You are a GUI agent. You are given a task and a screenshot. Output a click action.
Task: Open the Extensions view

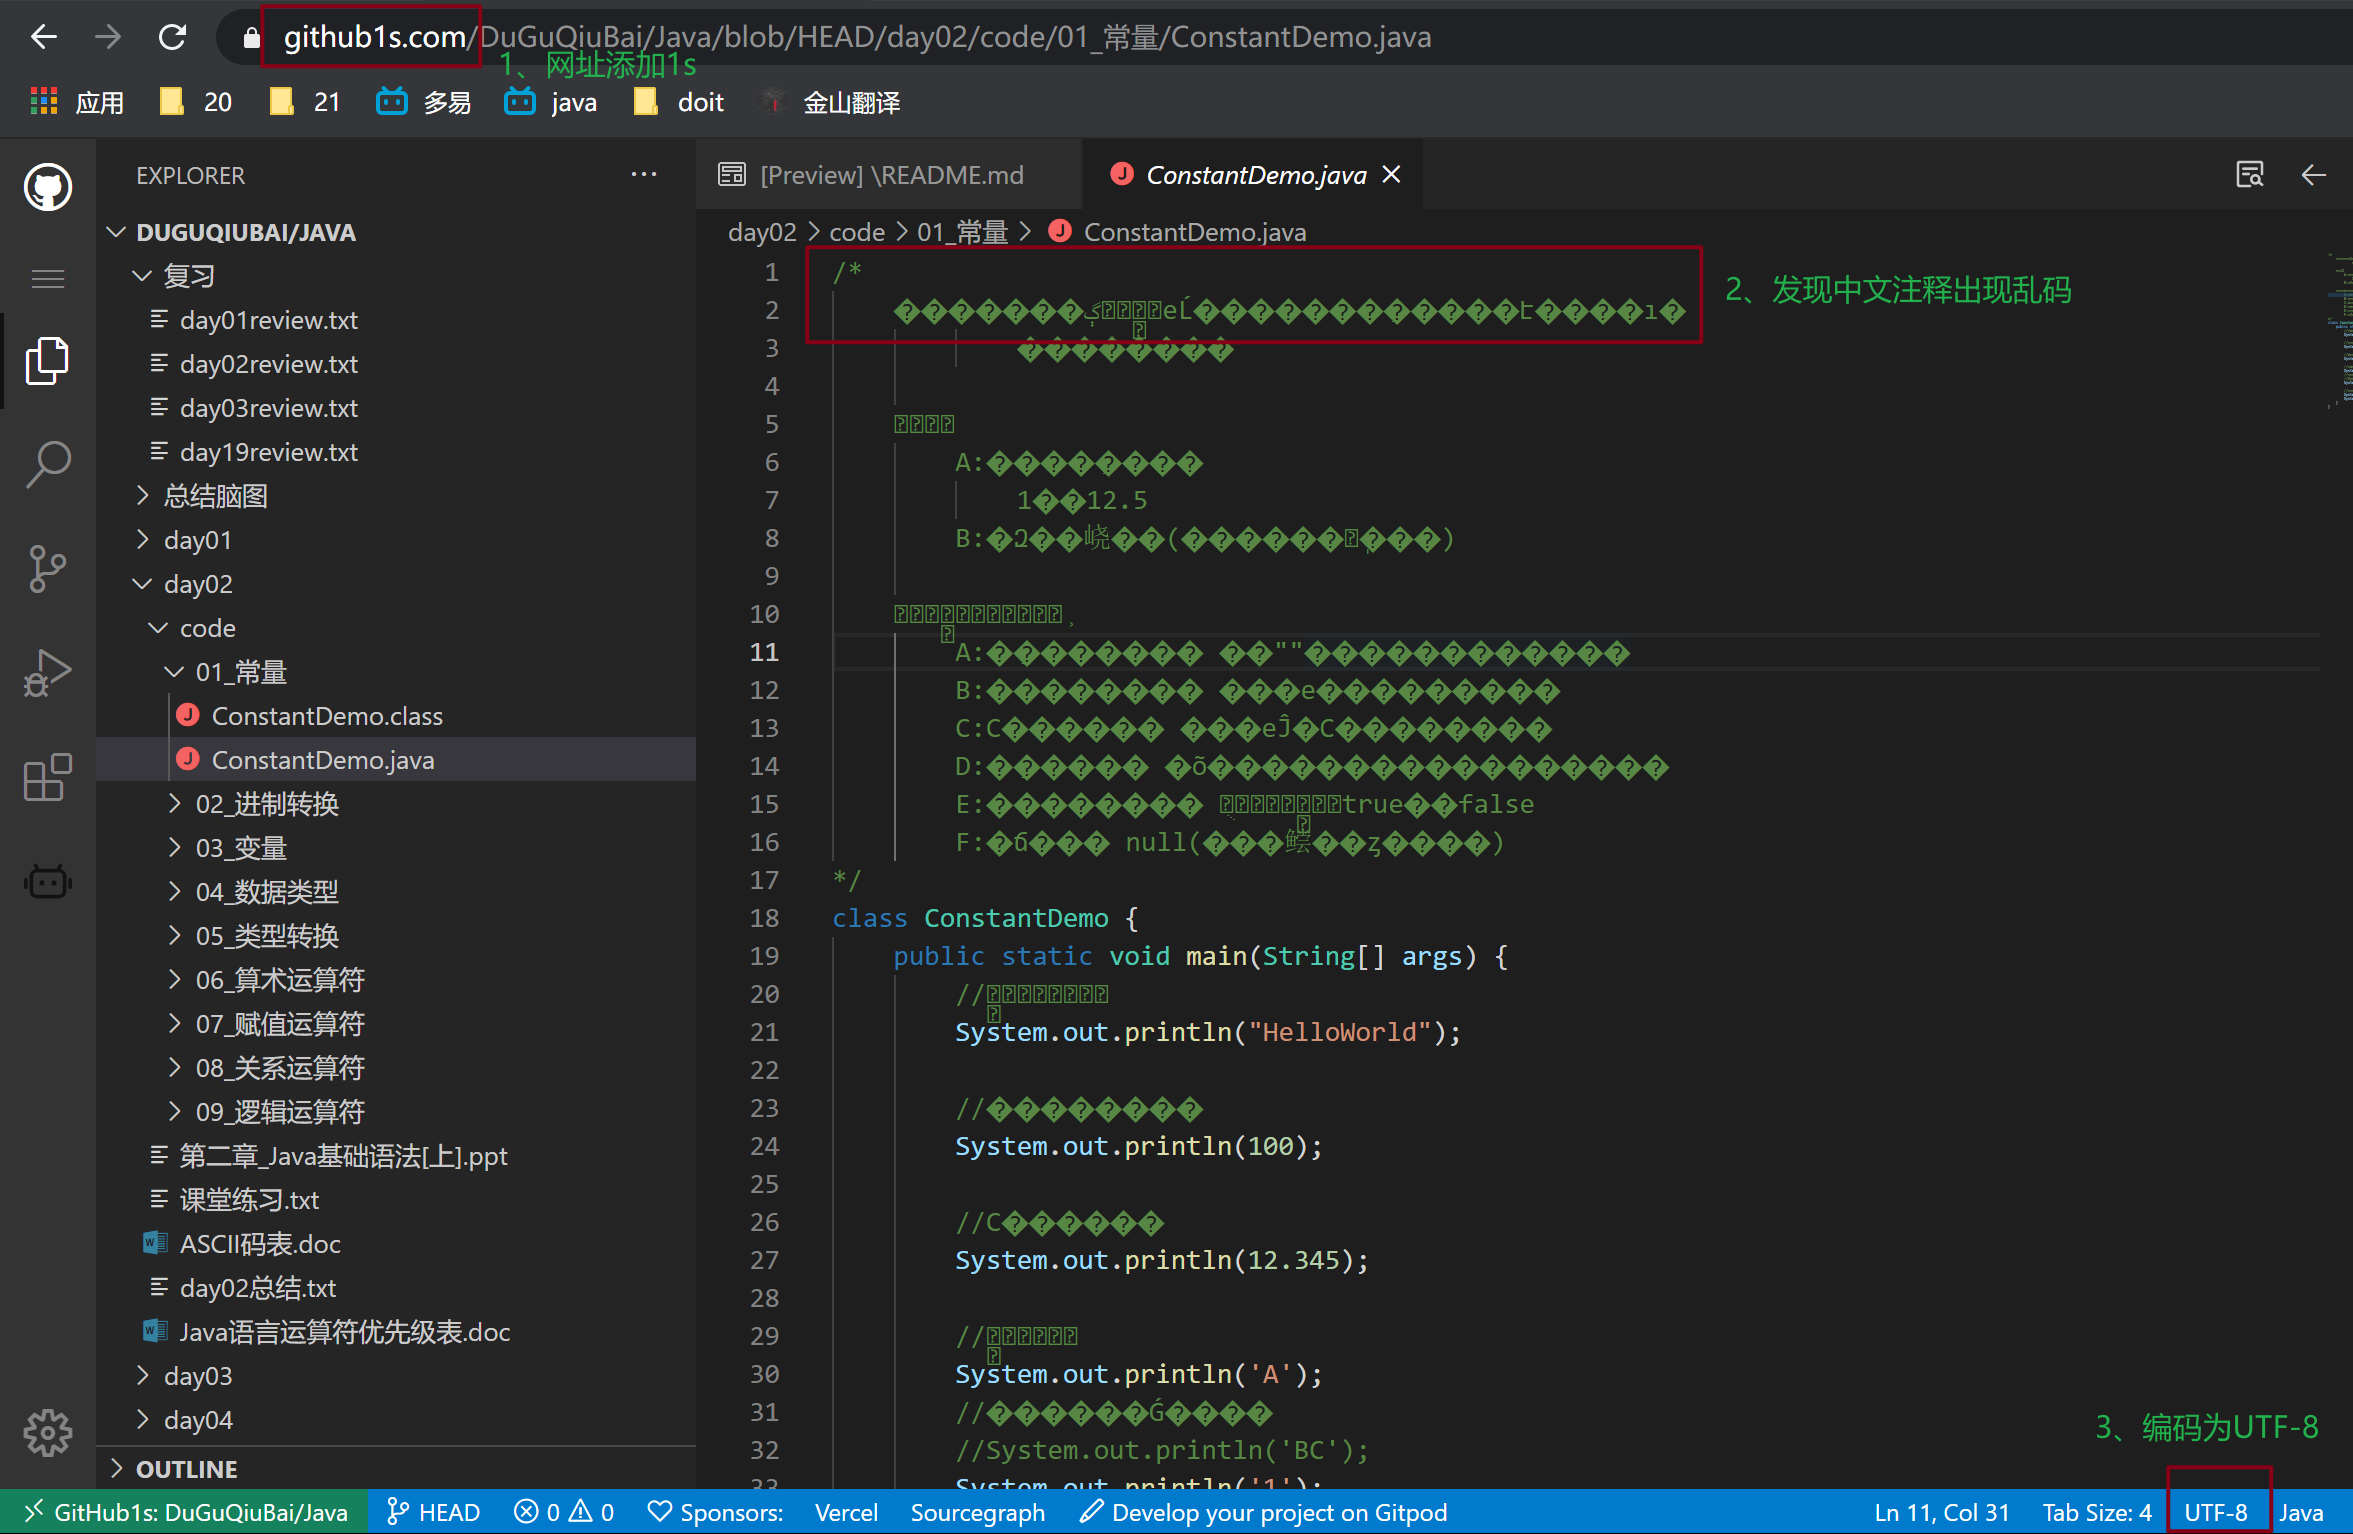[x=47, y=778]
